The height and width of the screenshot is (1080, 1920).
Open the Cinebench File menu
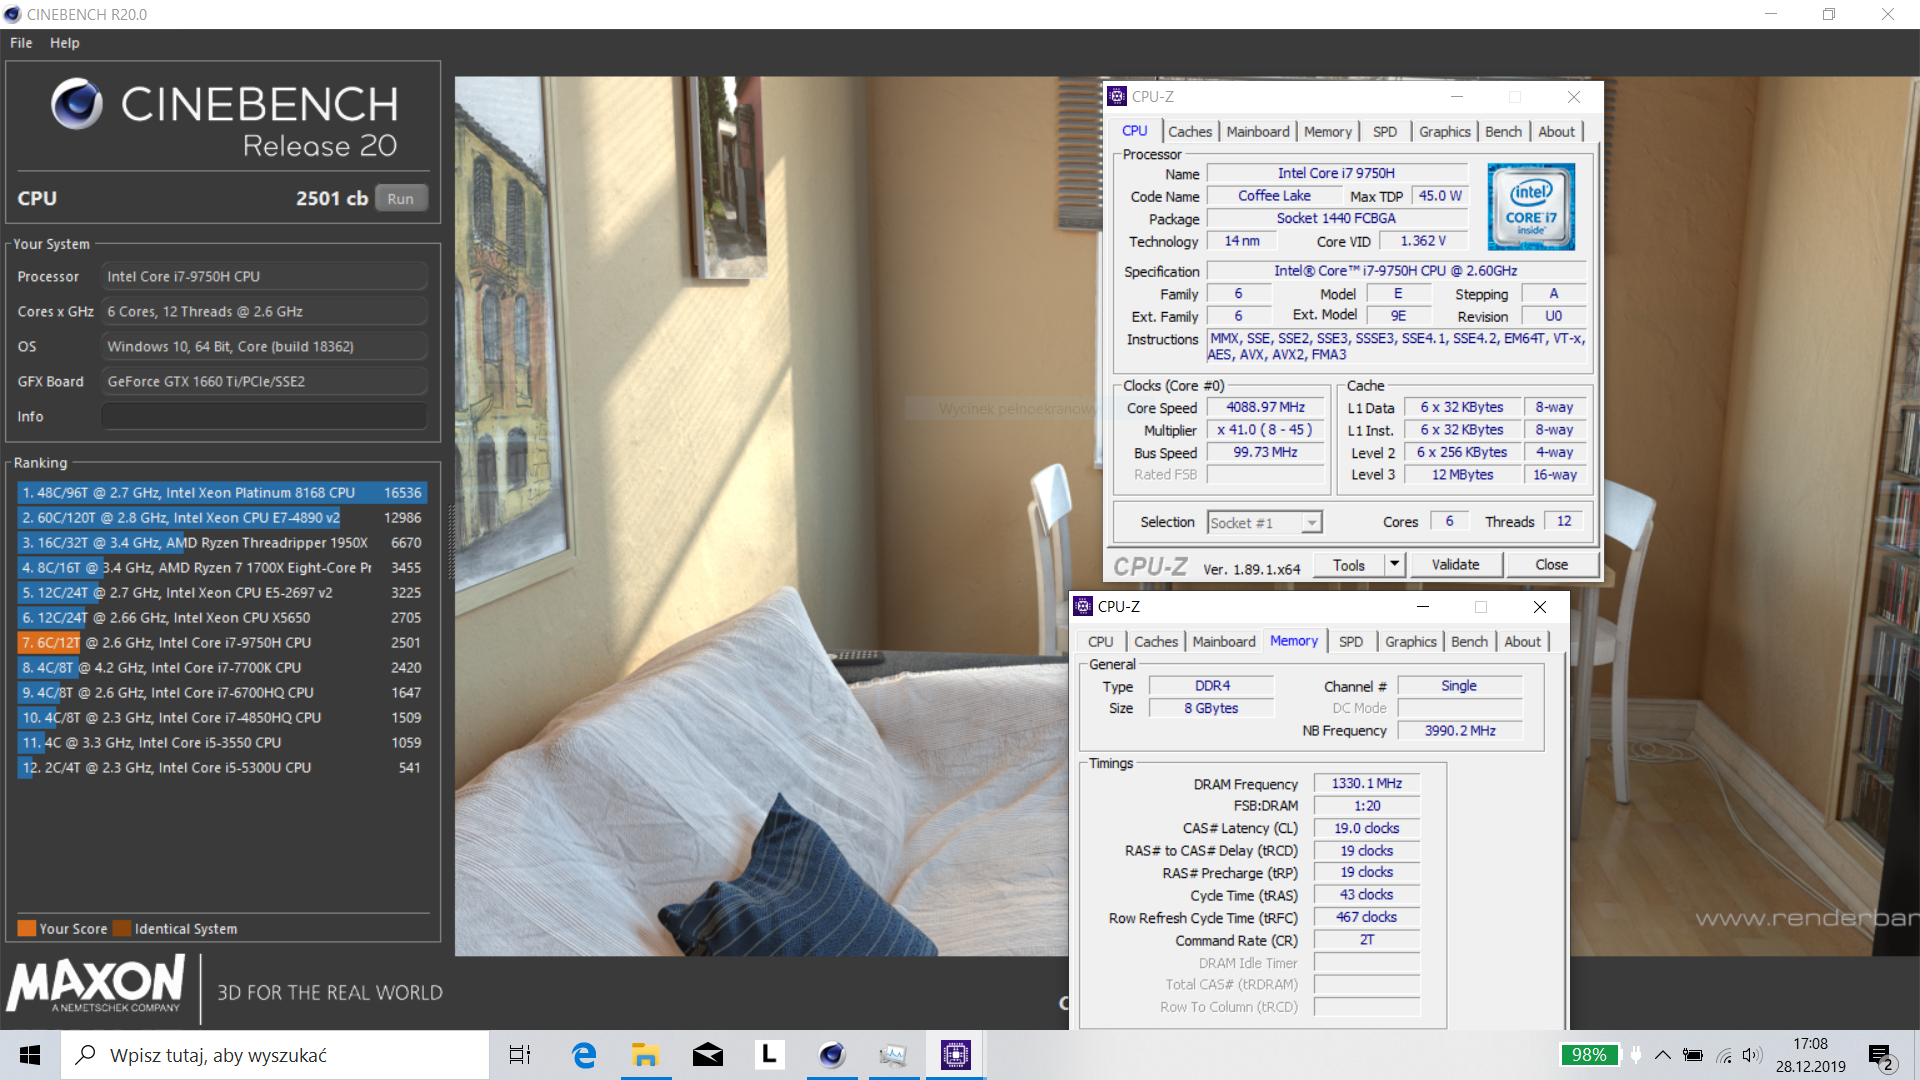(21, 43)
